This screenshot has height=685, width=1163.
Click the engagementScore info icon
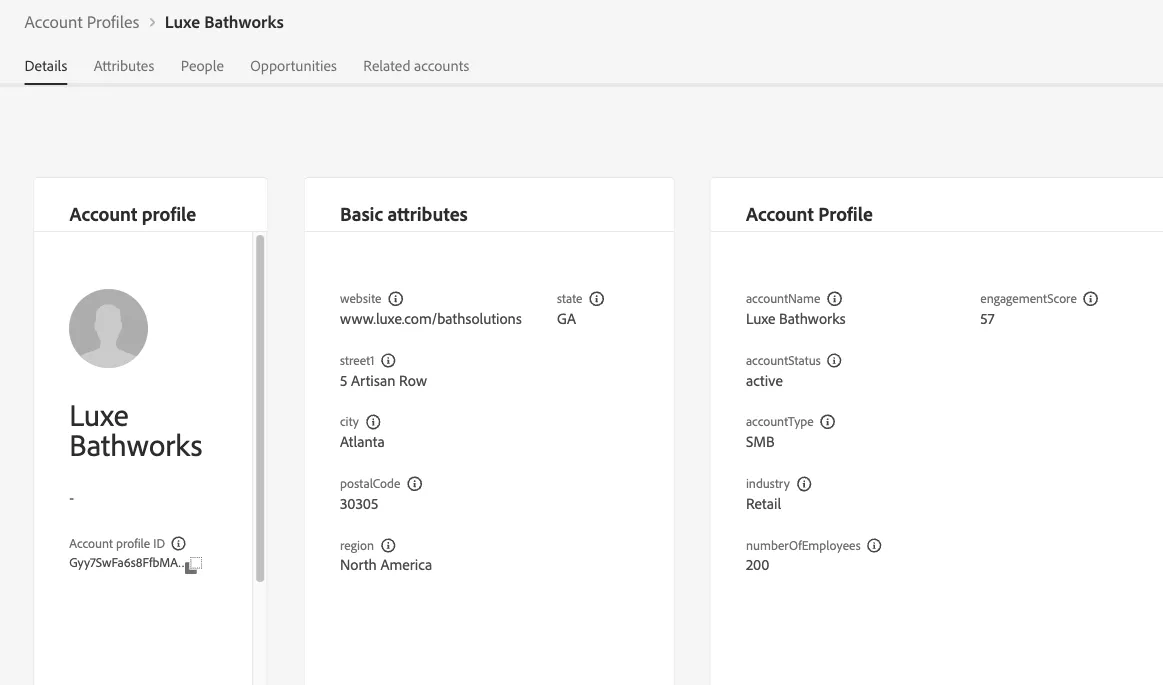coord(1090,299)
